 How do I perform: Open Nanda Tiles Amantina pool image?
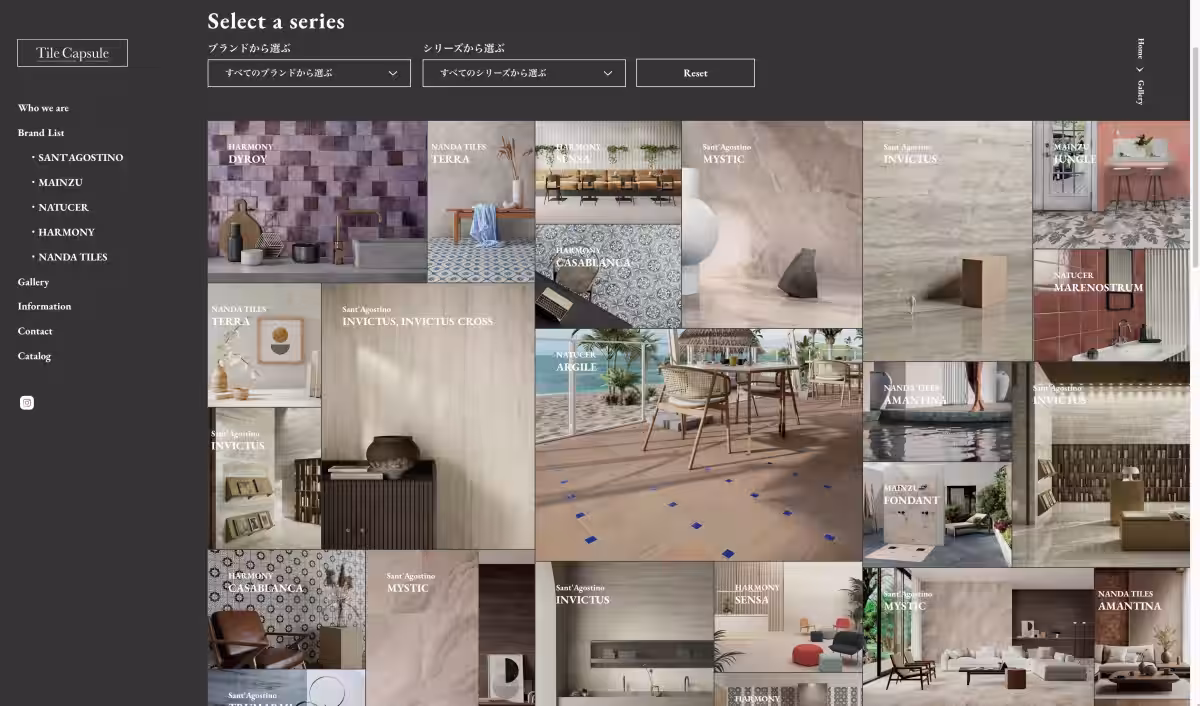[x=937, y=411]
